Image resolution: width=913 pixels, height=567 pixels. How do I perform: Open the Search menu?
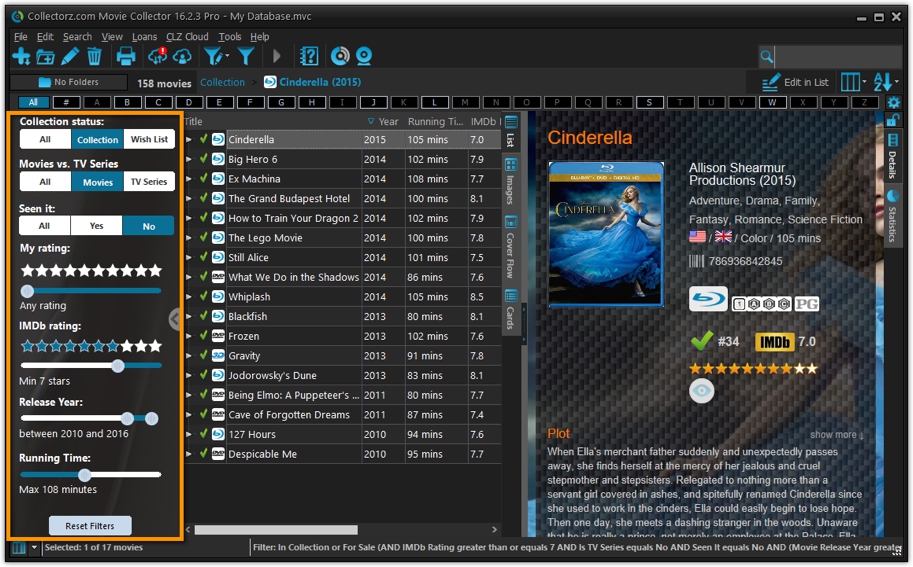77,37
